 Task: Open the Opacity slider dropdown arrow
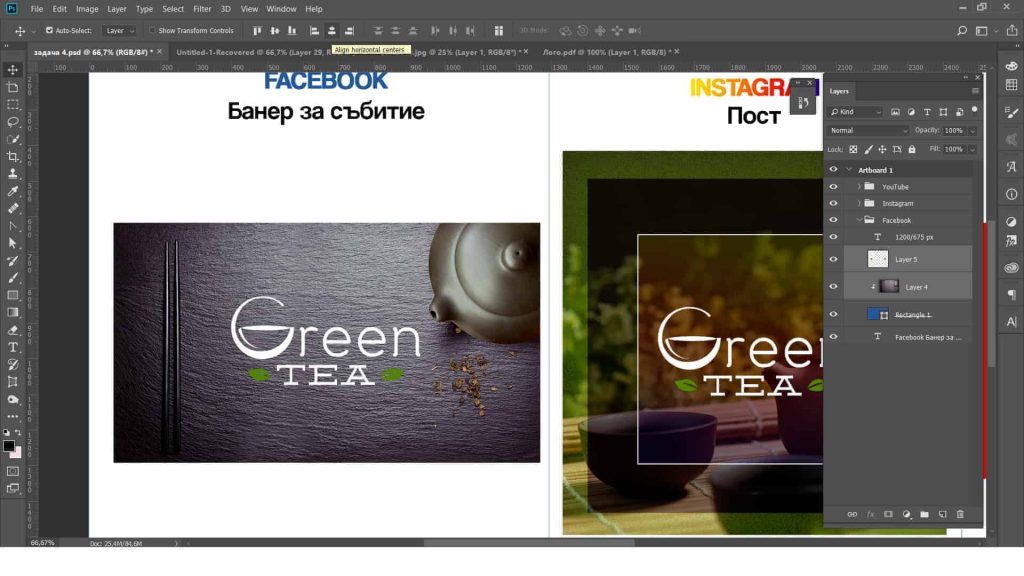(x=972, y=131)
